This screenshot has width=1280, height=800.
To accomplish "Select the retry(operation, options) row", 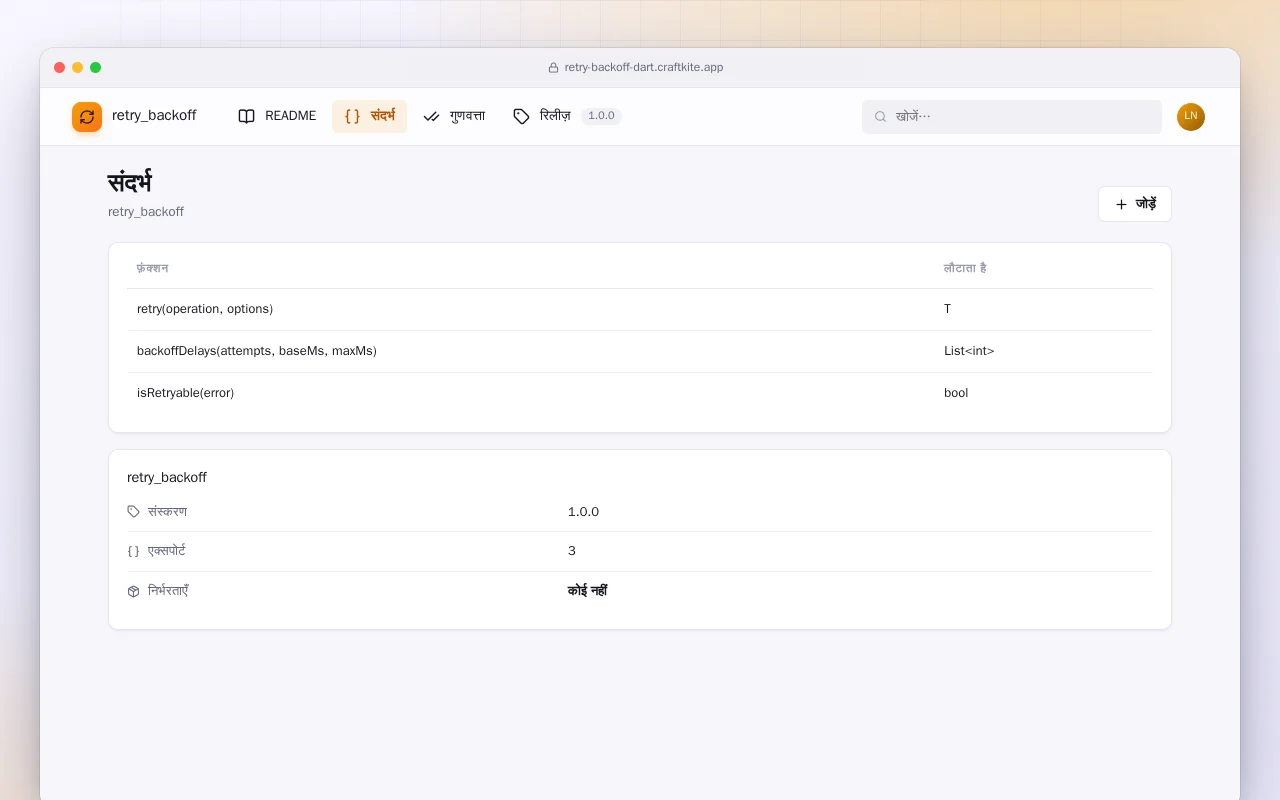I will (x=640, y=309).
